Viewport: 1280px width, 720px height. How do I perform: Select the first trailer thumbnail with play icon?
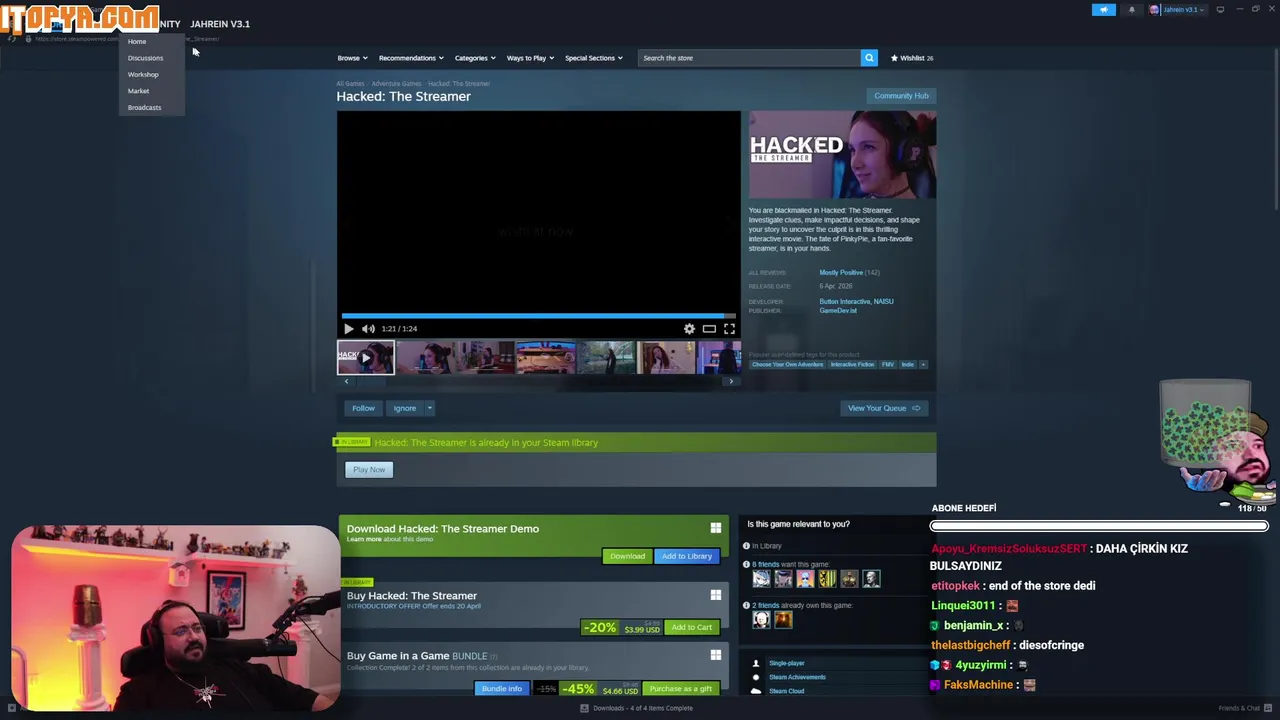pos(365,357)
